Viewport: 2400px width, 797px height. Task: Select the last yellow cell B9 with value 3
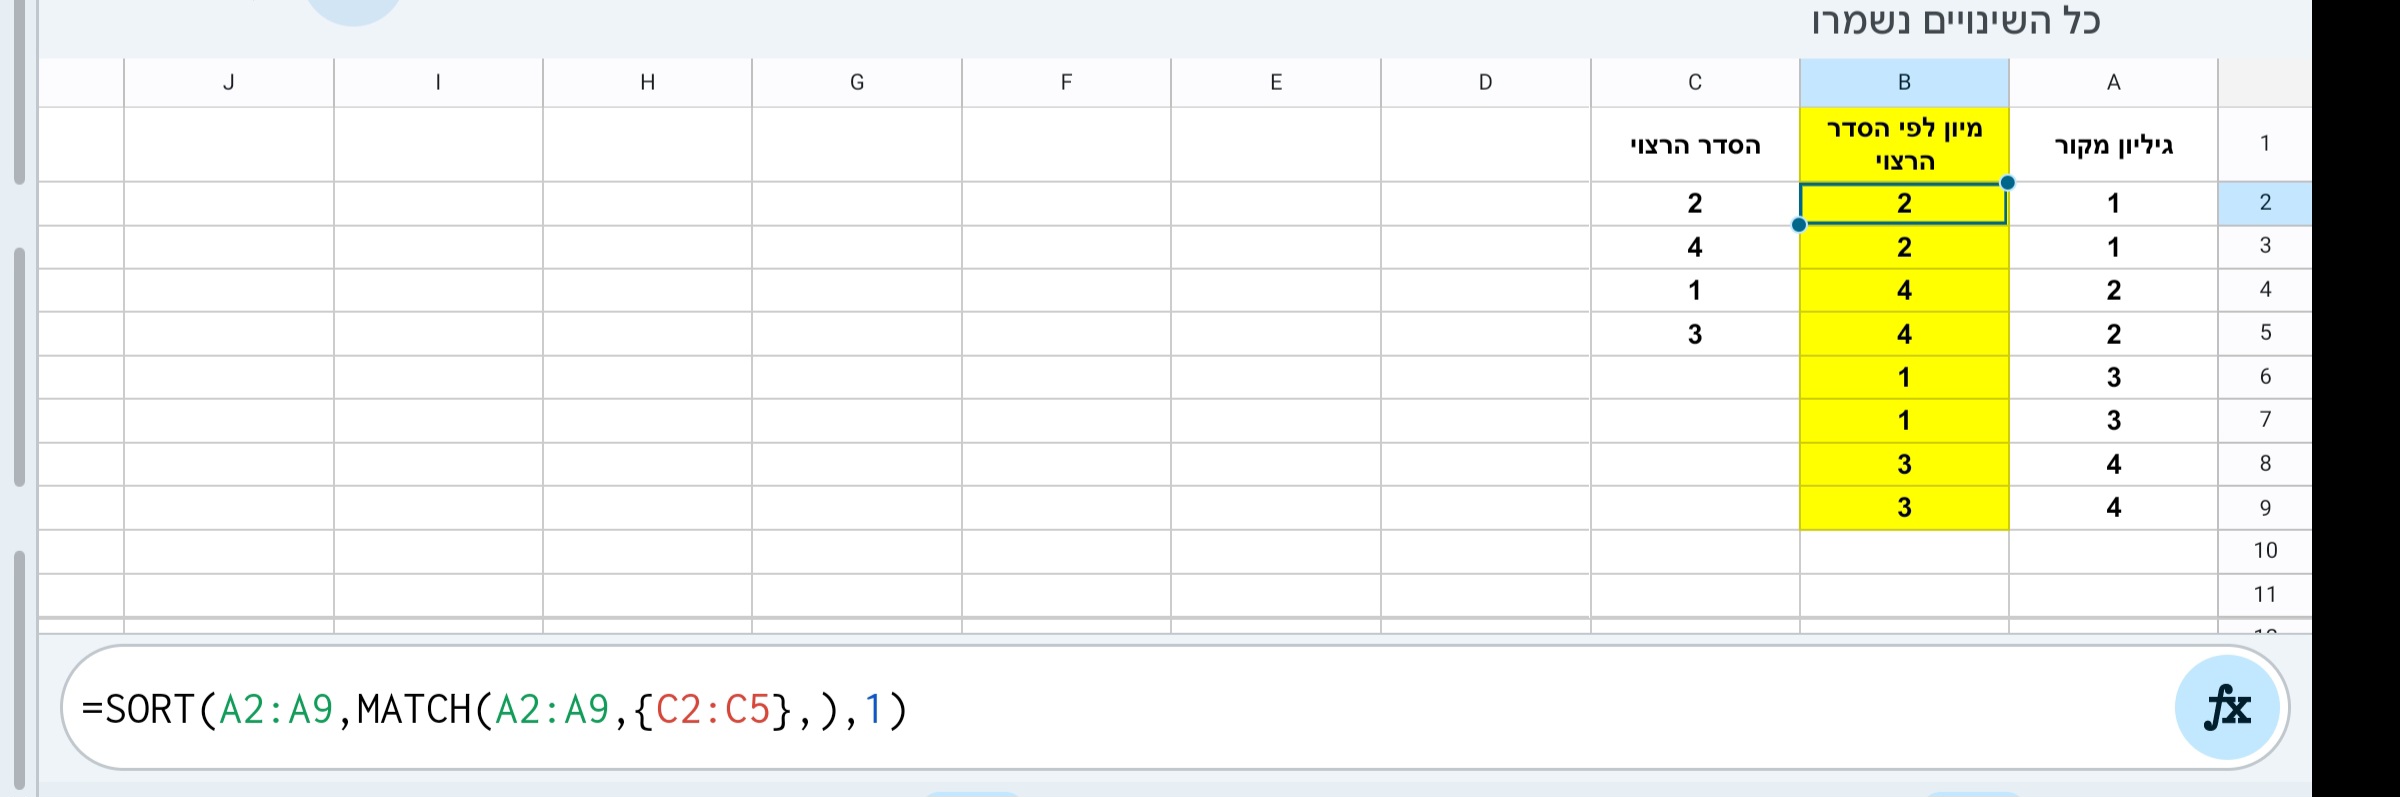pos(1904,506)
